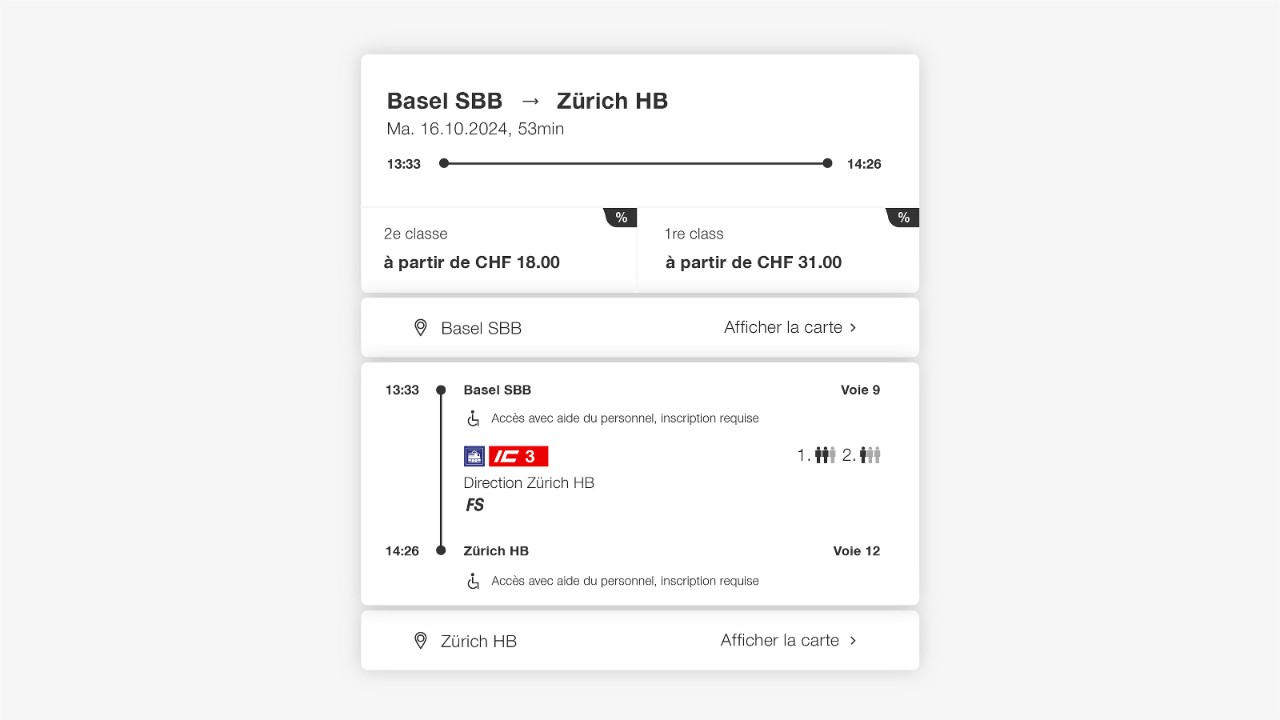Select the 1re class fare from CHF 31.00
1280x720 pixels.
[778, 250]
